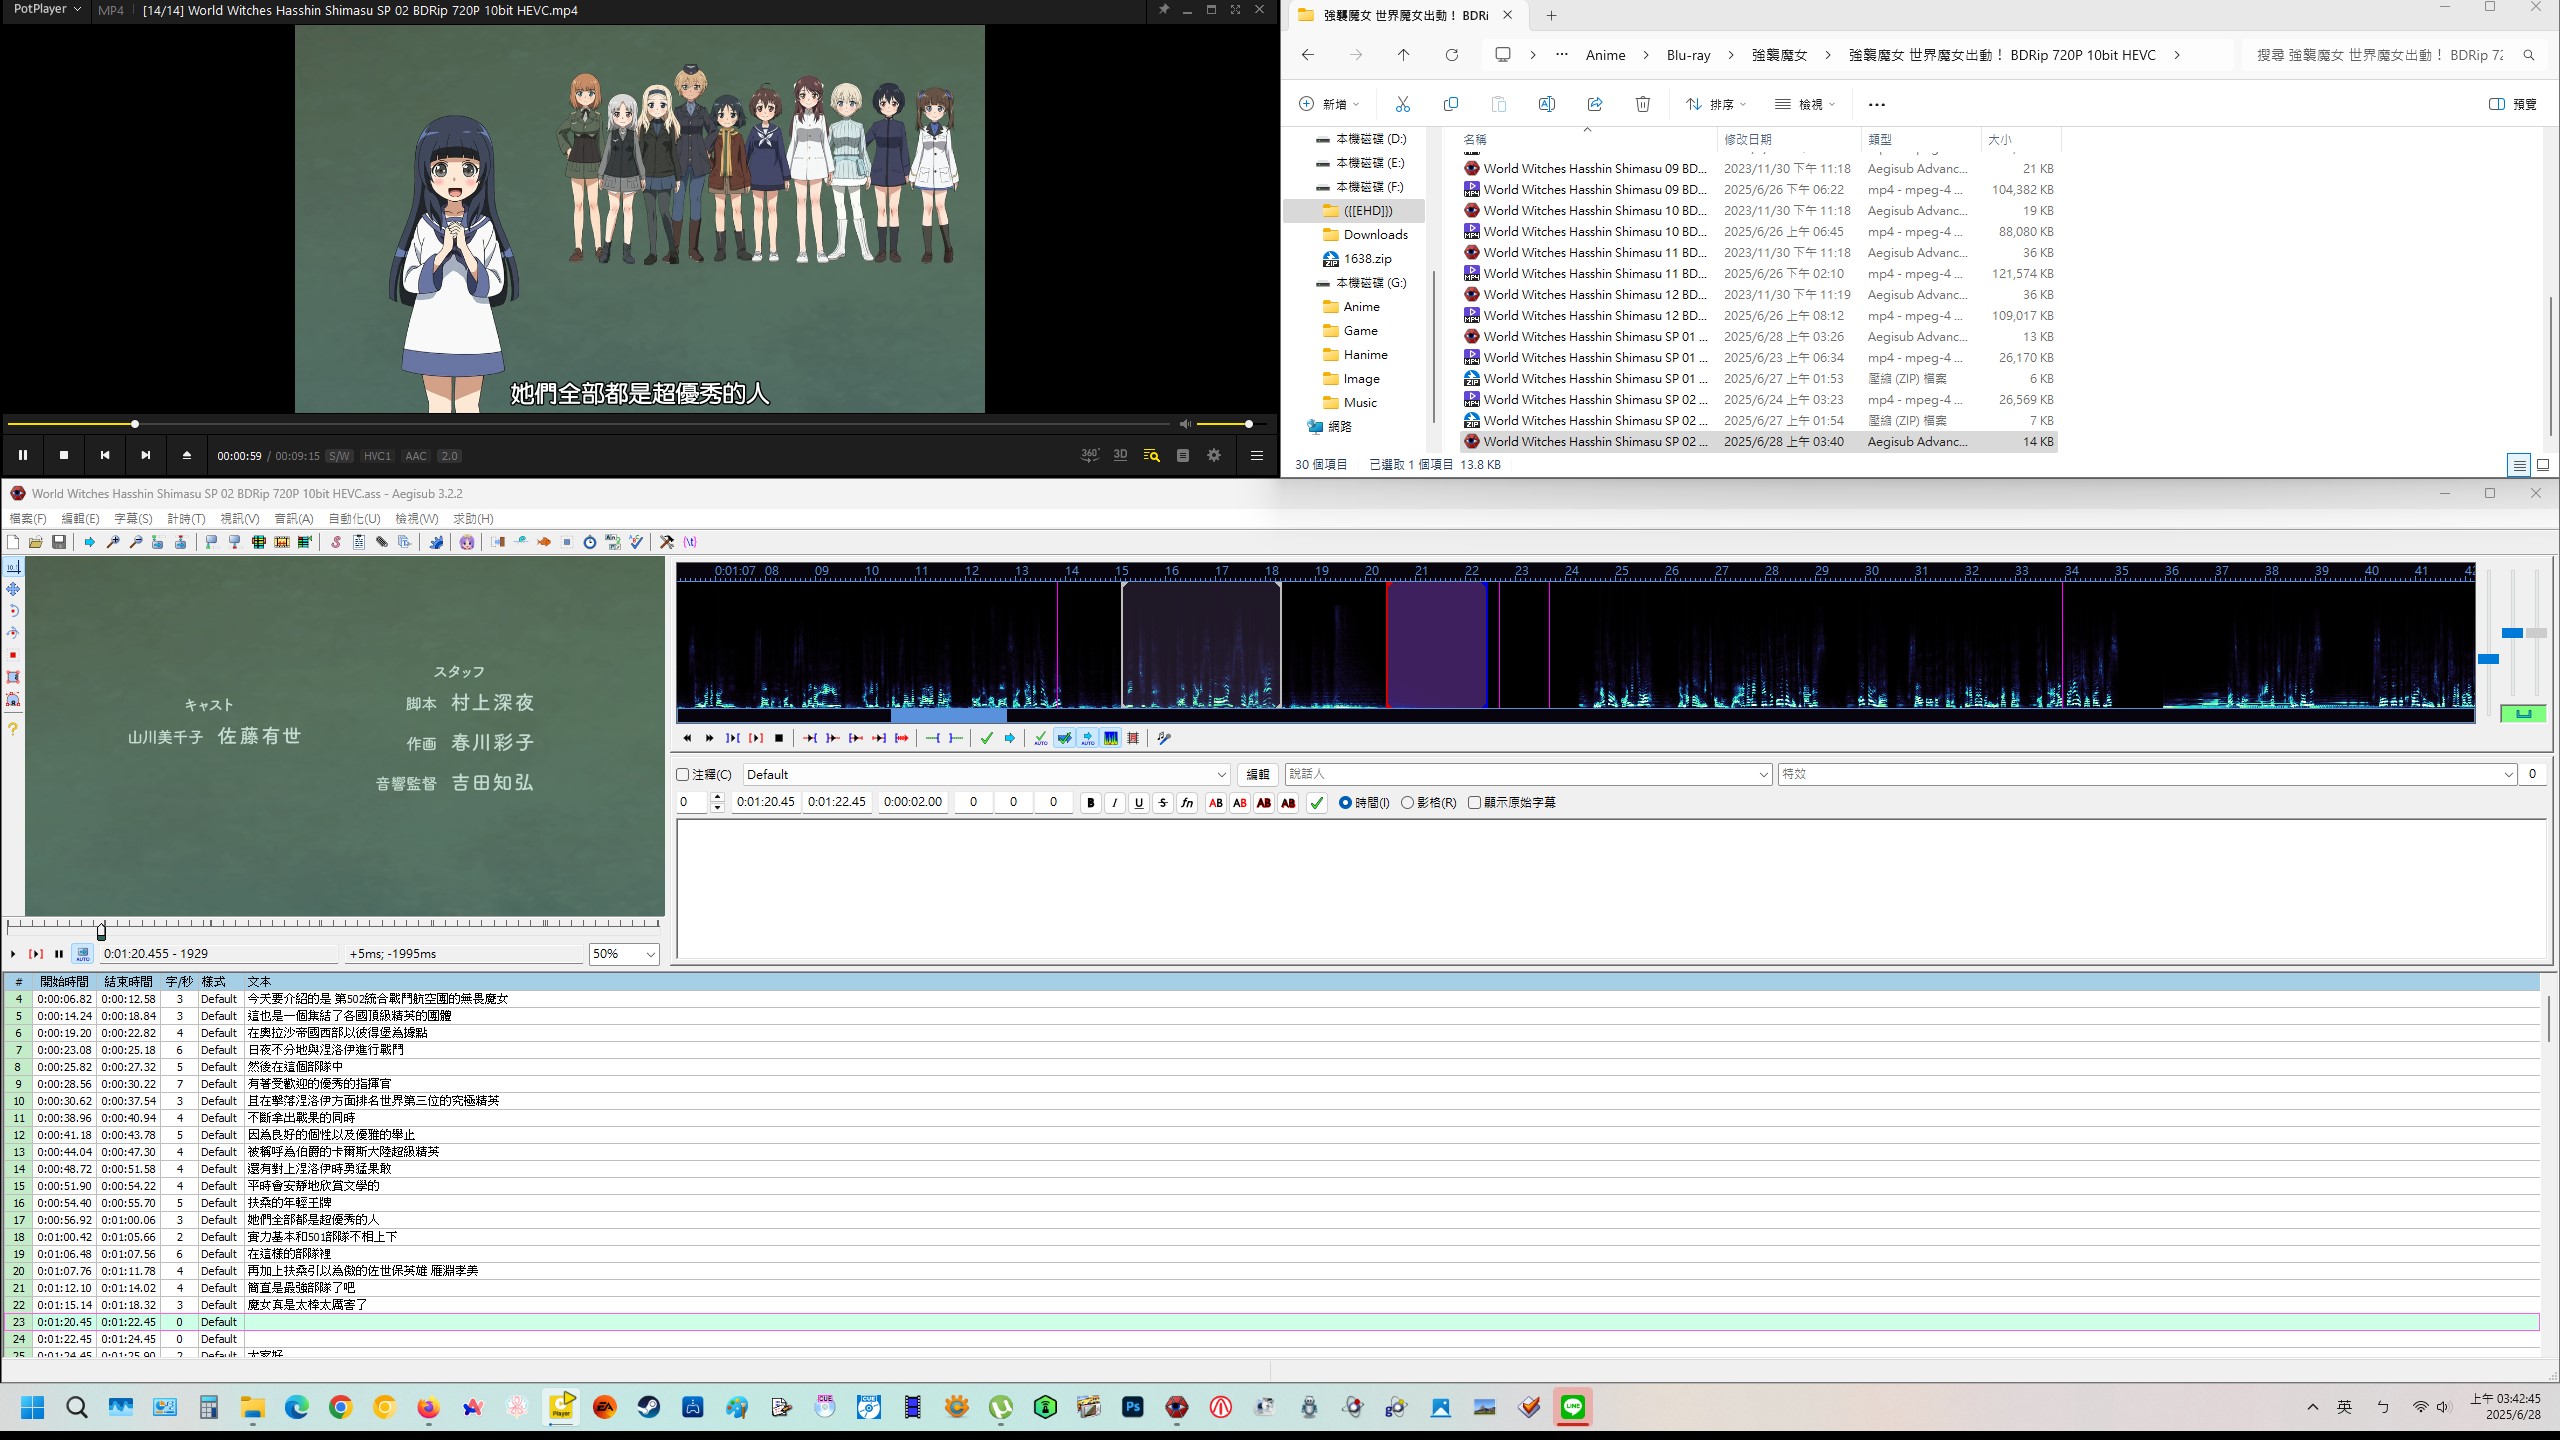The width and height of the screenshot is (2560, 1440).
Task: Click the Jump to video frame blue arrow icon
Action: [x=89, y=542]
